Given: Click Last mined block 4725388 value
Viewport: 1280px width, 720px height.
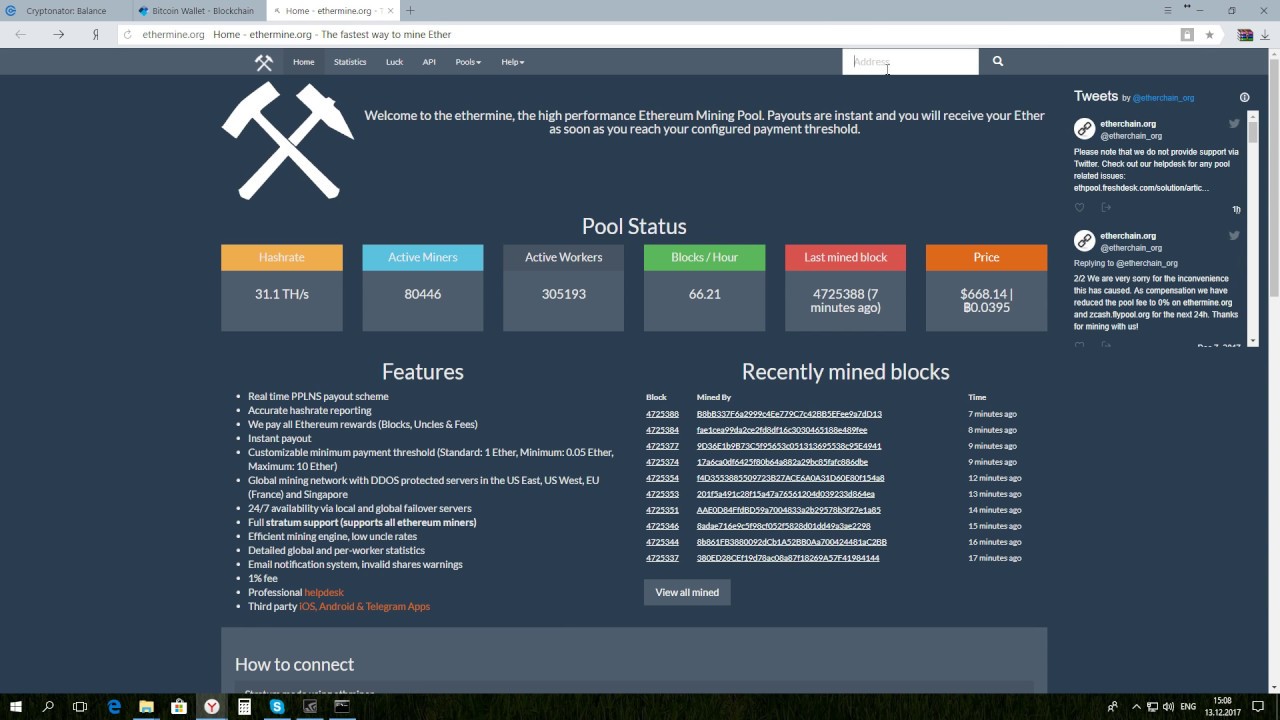Looking at the screenshot, I should click(845, 301).
